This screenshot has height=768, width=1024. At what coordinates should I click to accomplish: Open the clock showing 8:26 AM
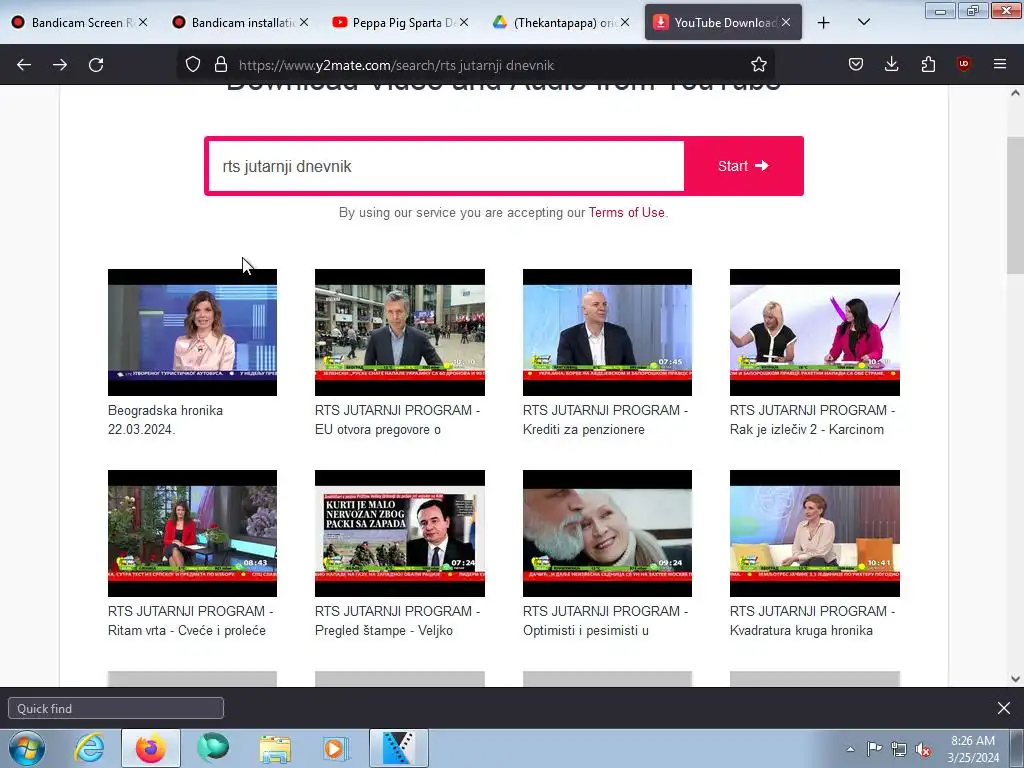click(973, 749)
